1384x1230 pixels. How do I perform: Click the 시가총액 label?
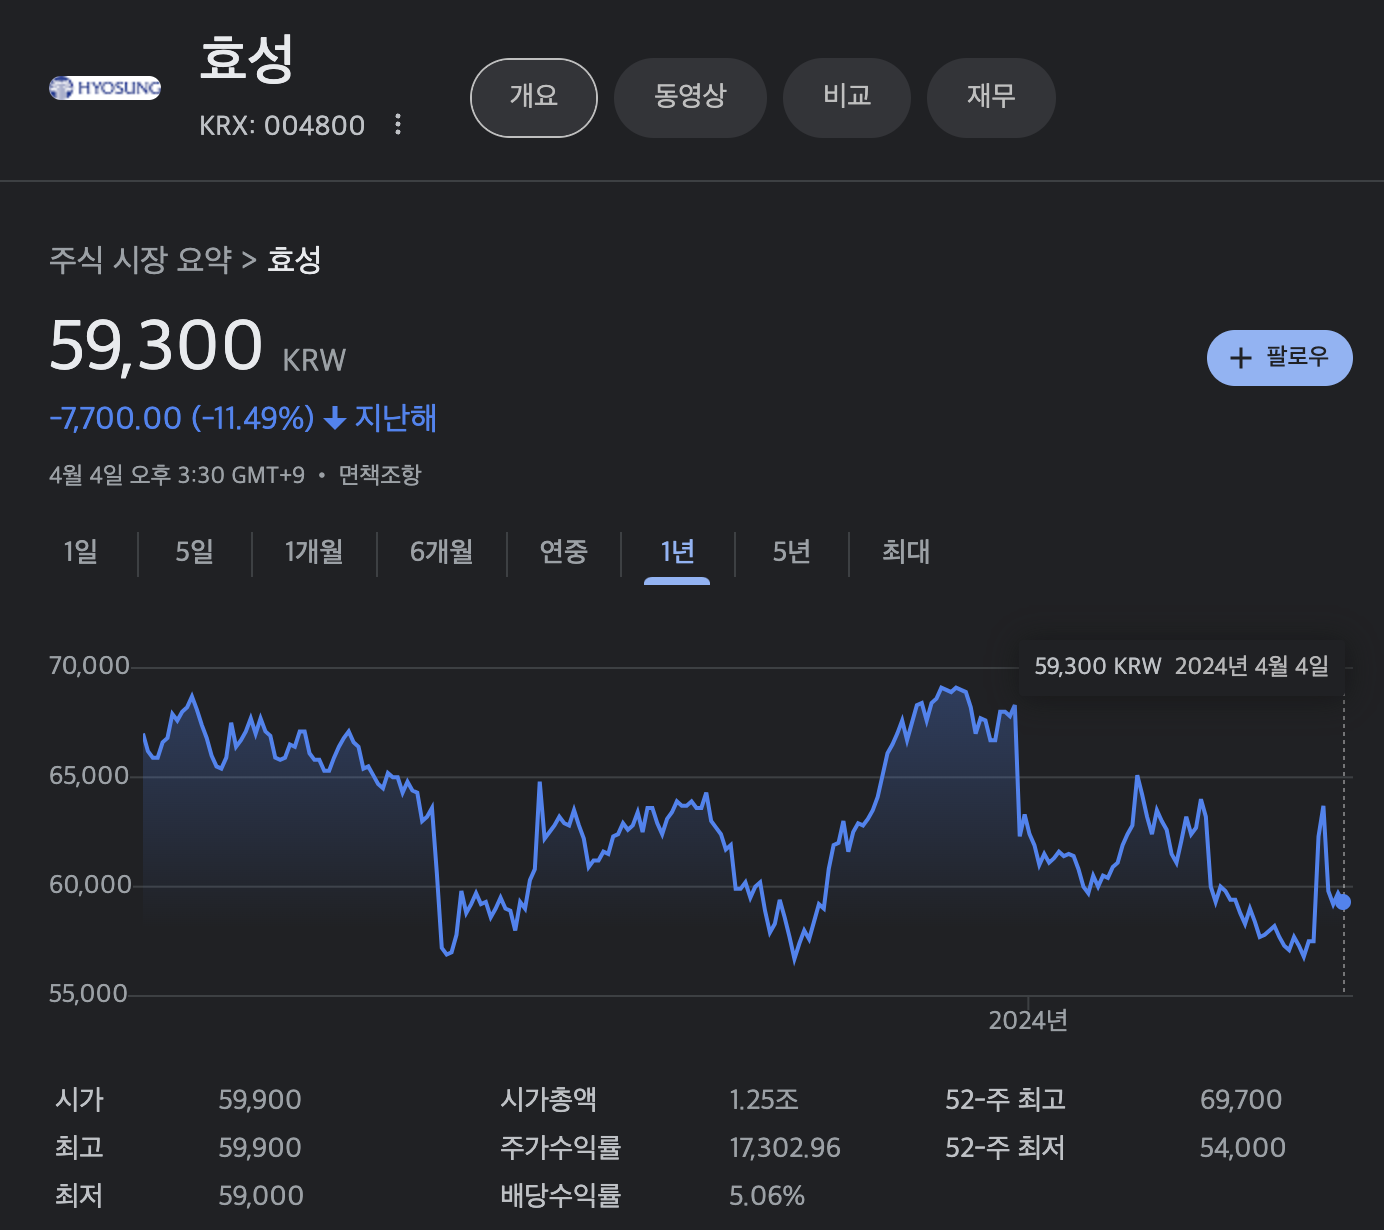tap(548, 1100)
